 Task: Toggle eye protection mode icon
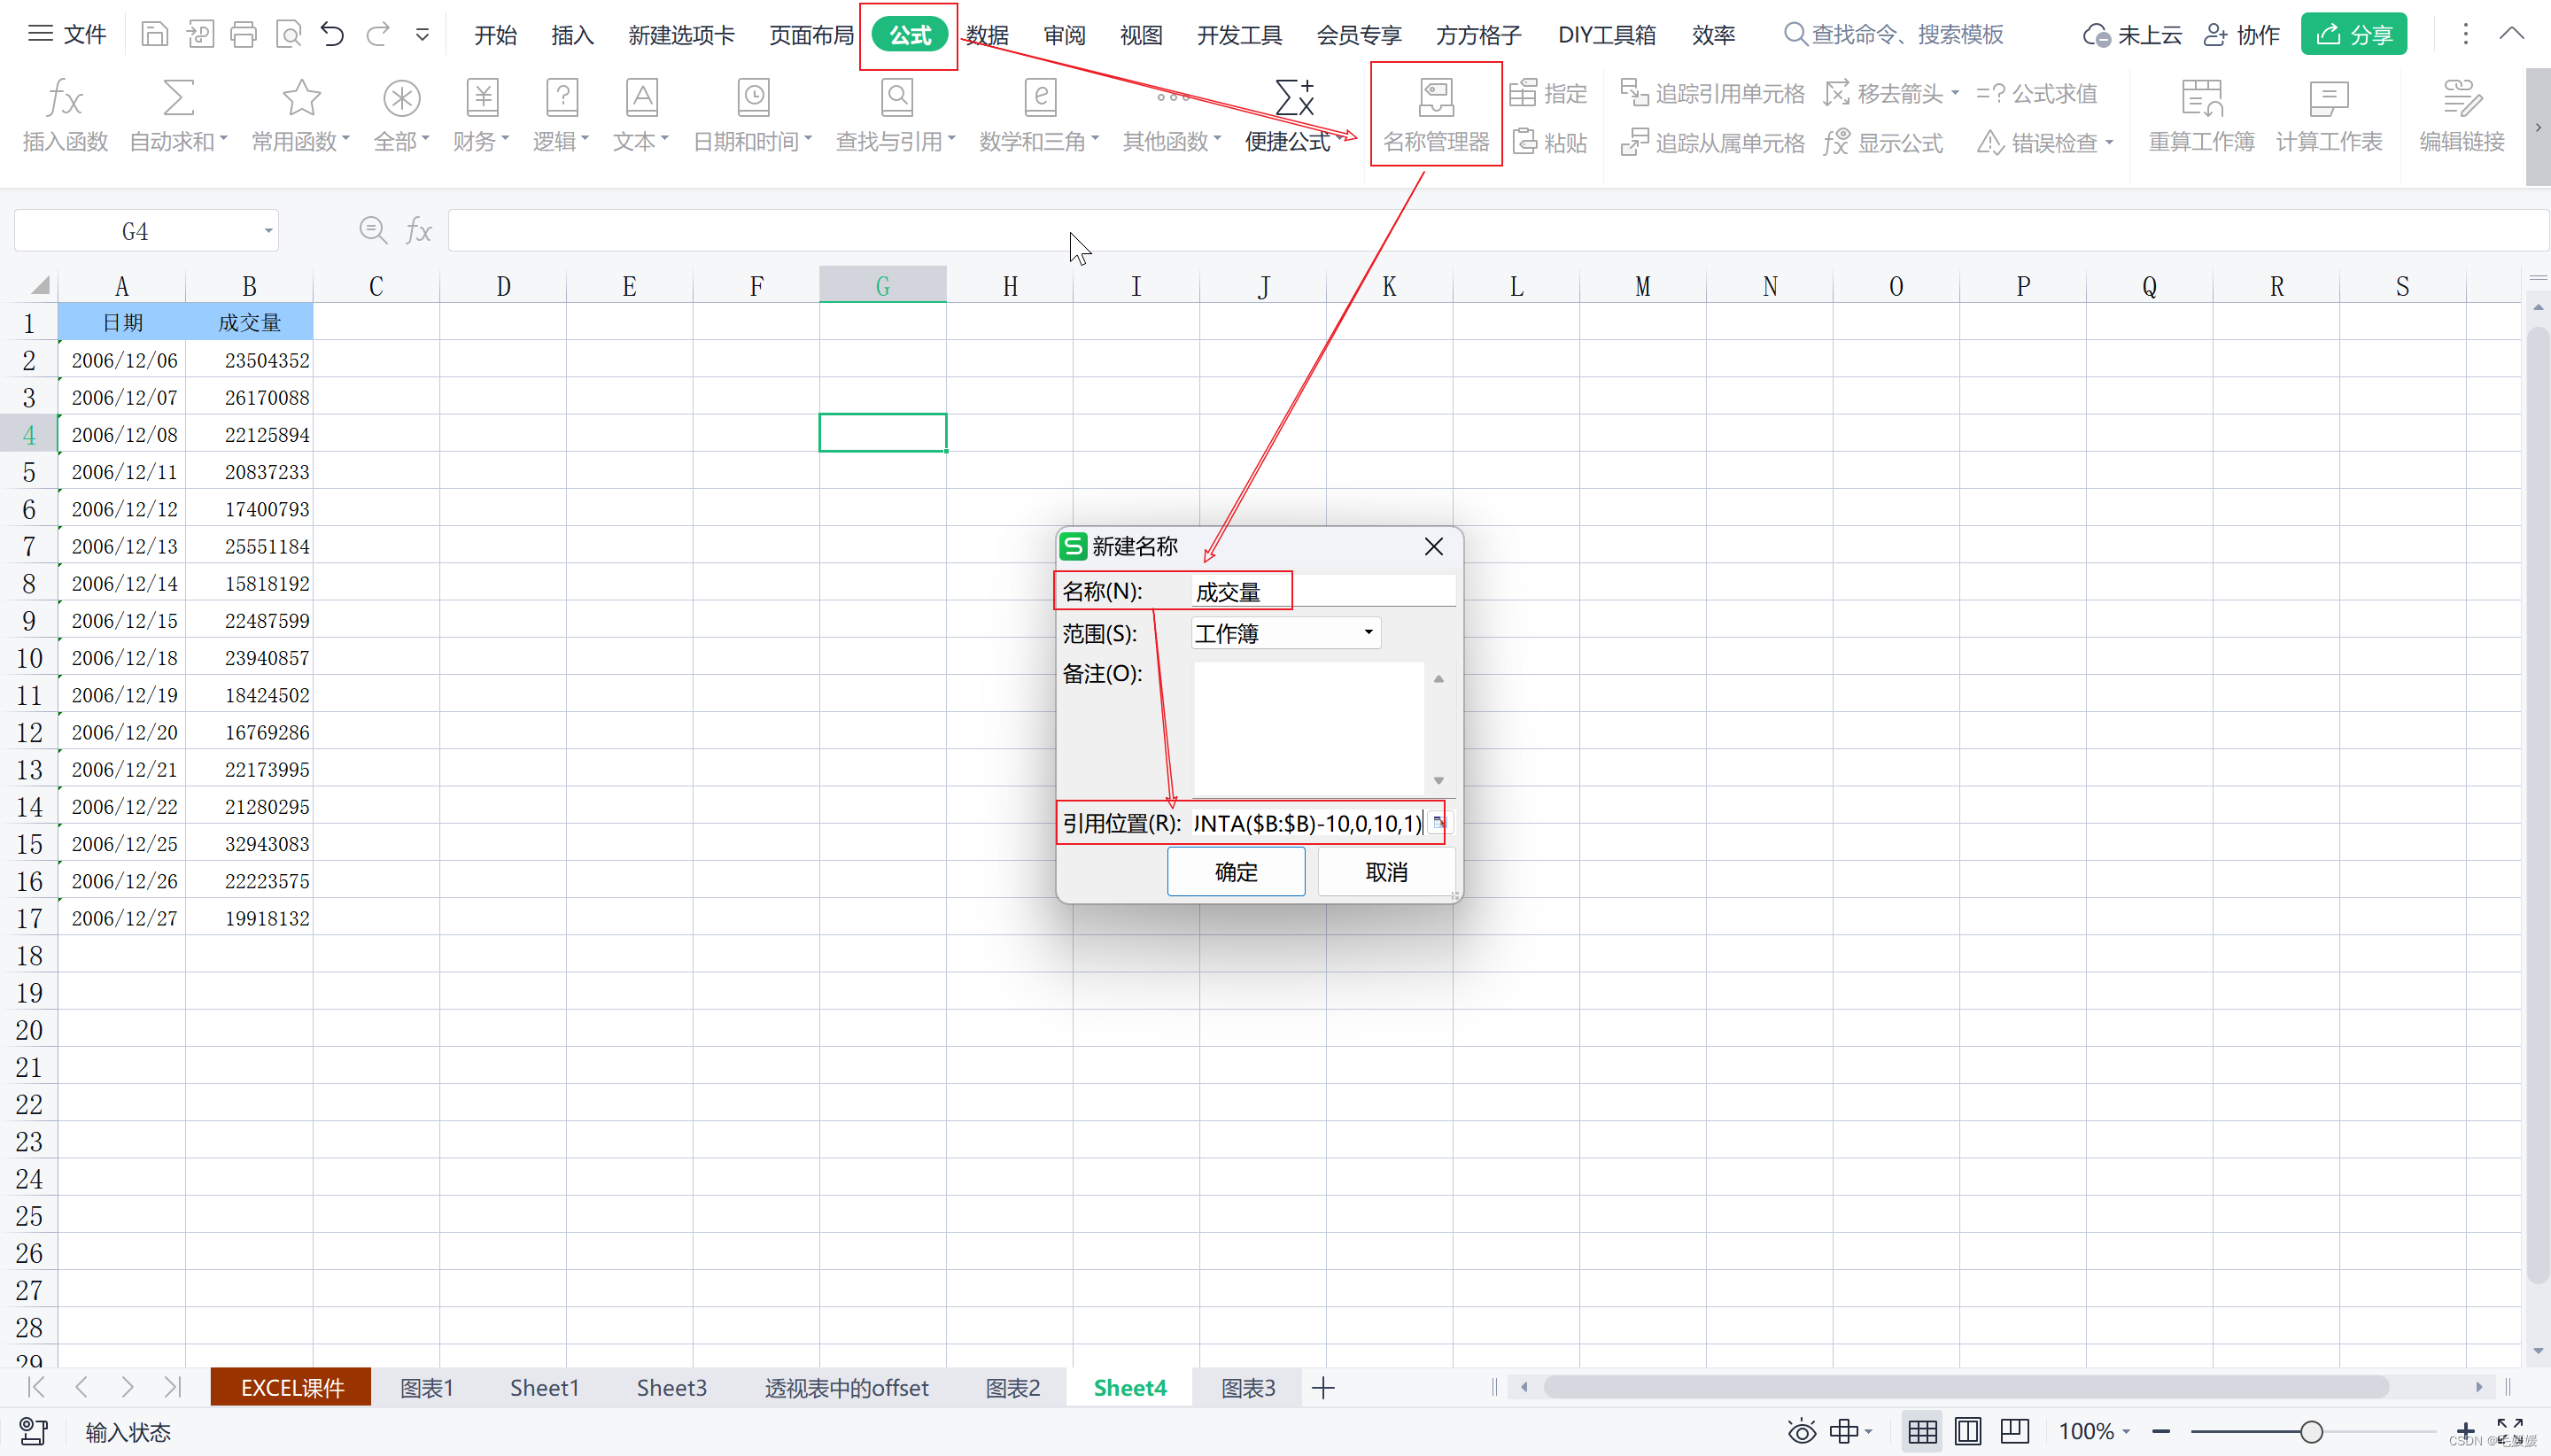pyautogui.click(x=1802, y=1432)
